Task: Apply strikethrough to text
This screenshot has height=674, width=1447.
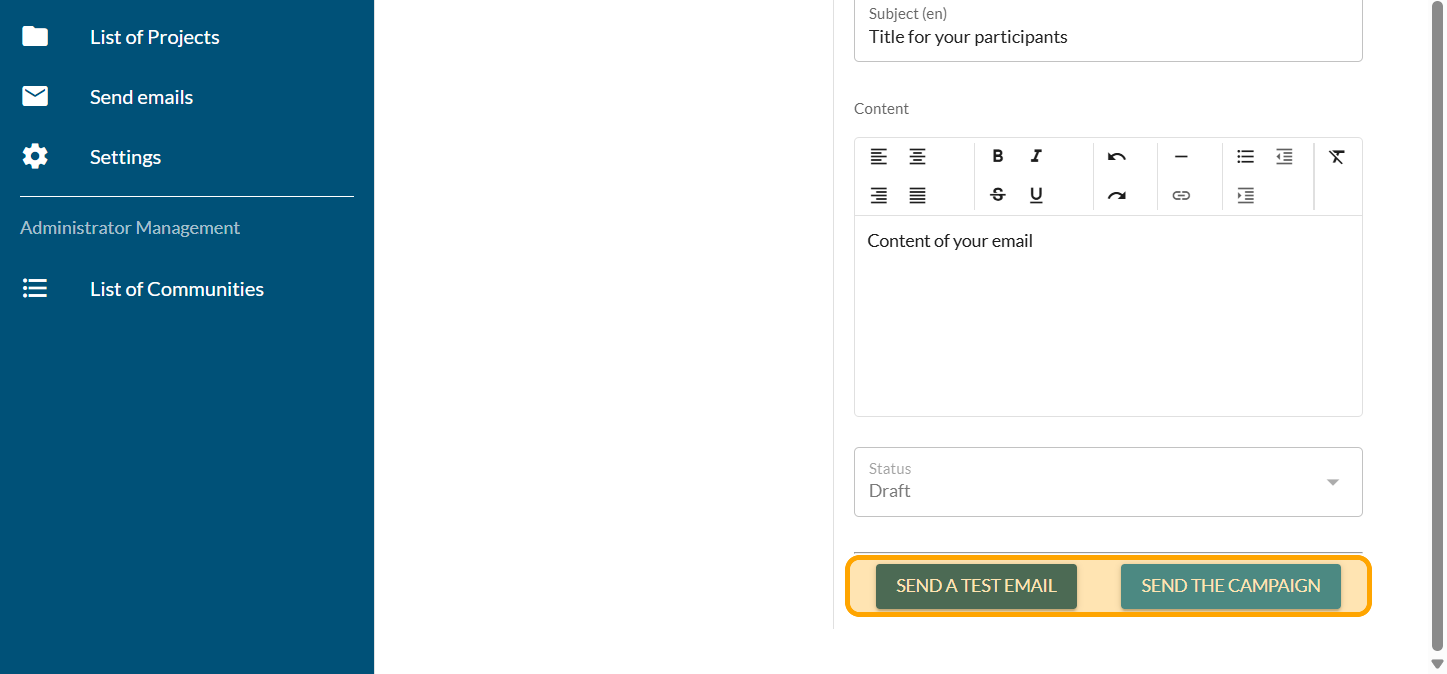Action: tap(997, 196)
